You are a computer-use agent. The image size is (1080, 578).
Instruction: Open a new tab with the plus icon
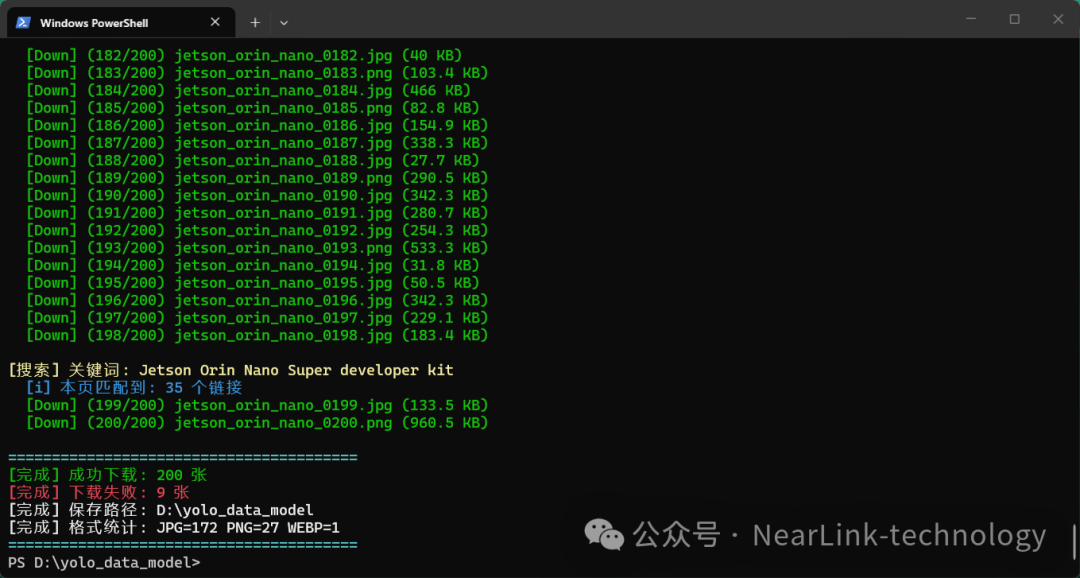pos(254,21)
